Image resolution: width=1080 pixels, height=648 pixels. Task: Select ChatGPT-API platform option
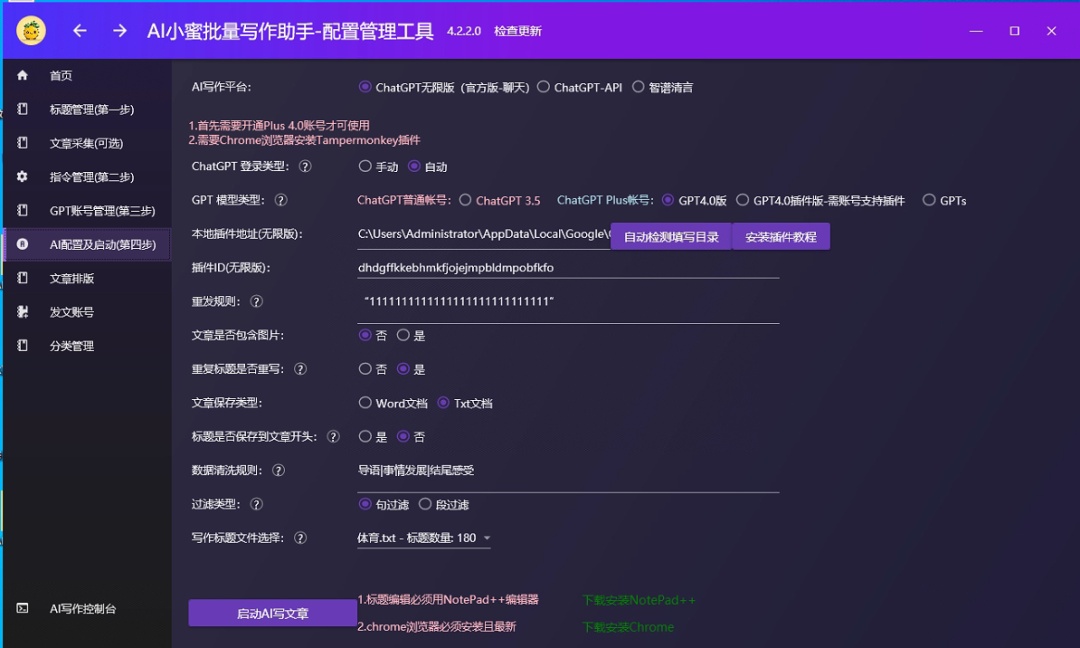click(x=579, y=87)
